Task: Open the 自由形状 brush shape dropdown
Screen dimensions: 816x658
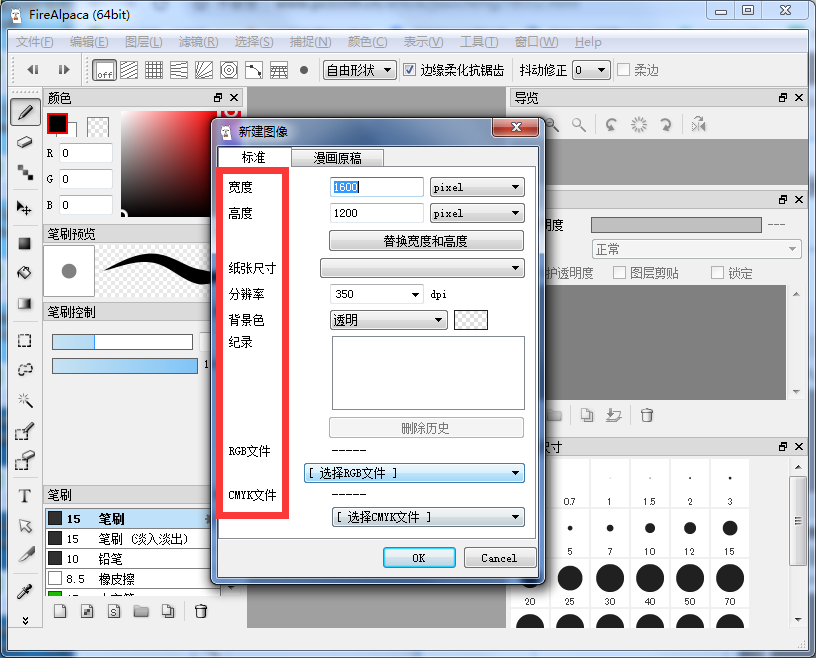Action: click(358, 70)
